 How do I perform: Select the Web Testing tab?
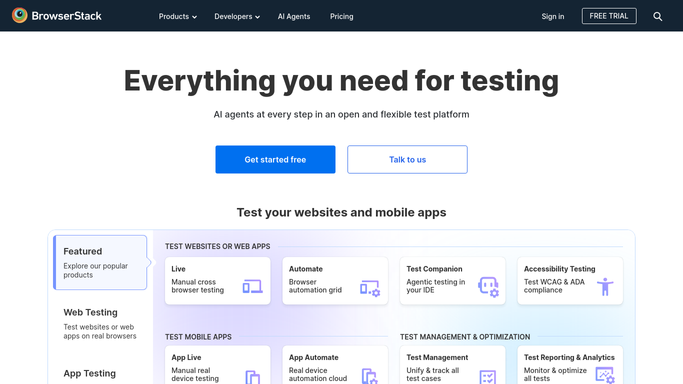(x=100, y=323)
